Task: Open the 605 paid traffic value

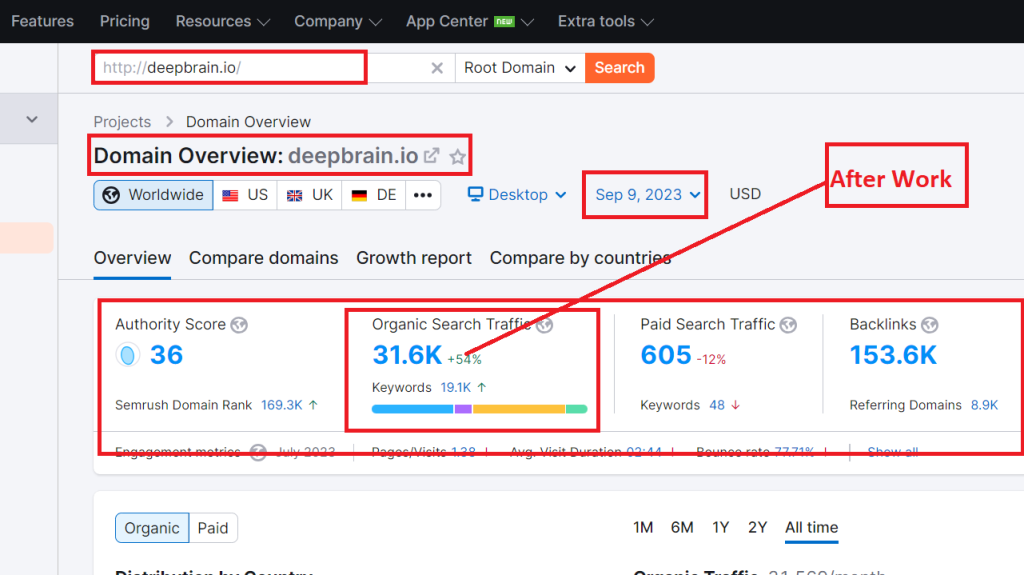Action: click(666, 355)
